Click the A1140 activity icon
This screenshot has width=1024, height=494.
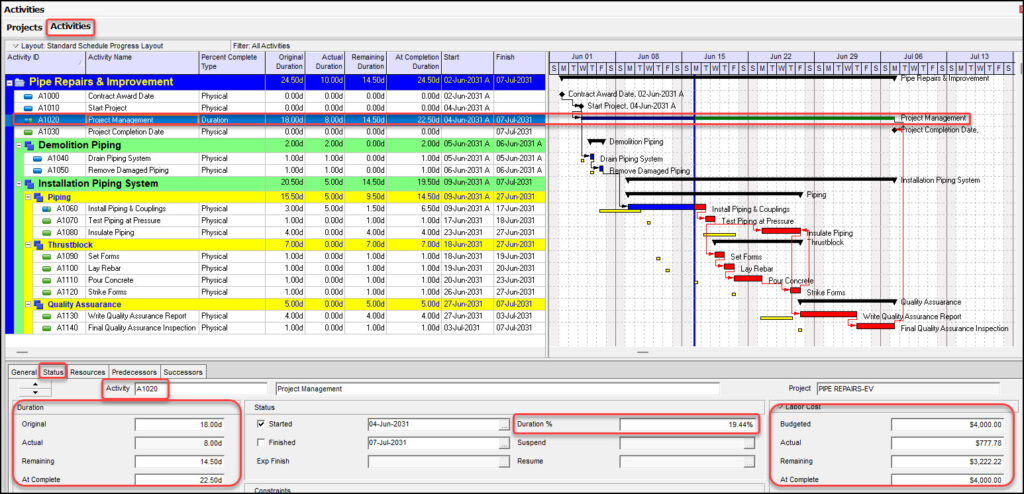click(46, 328)
